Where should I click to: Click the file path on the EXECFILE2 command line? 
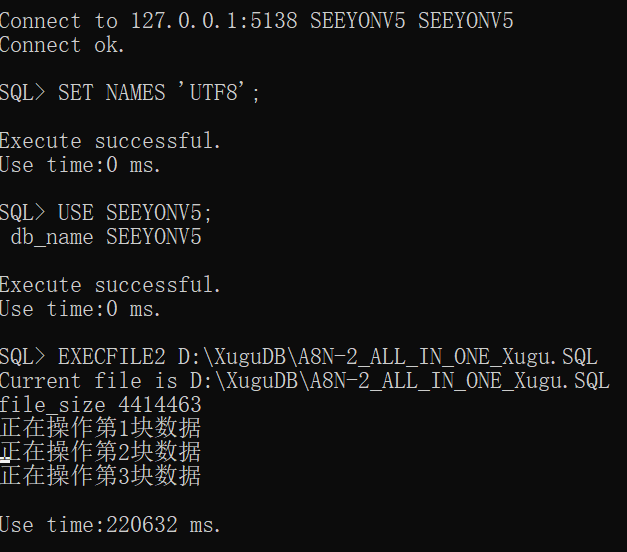387,357
